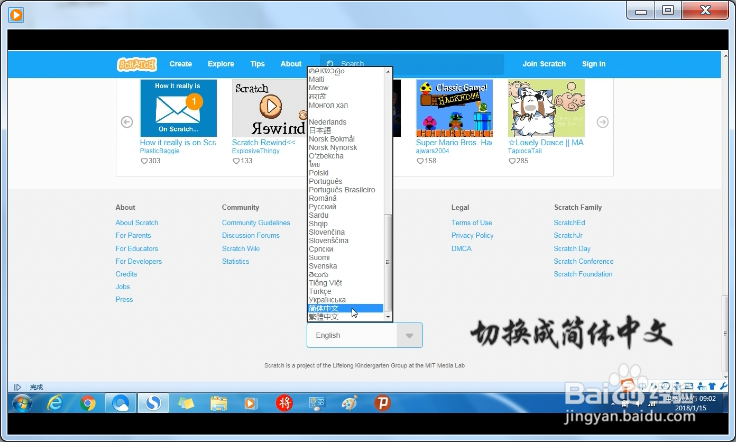This screenshot has height=442, width=736.
Task: Open the For Parents footer link
Action: tap(133, 235)
